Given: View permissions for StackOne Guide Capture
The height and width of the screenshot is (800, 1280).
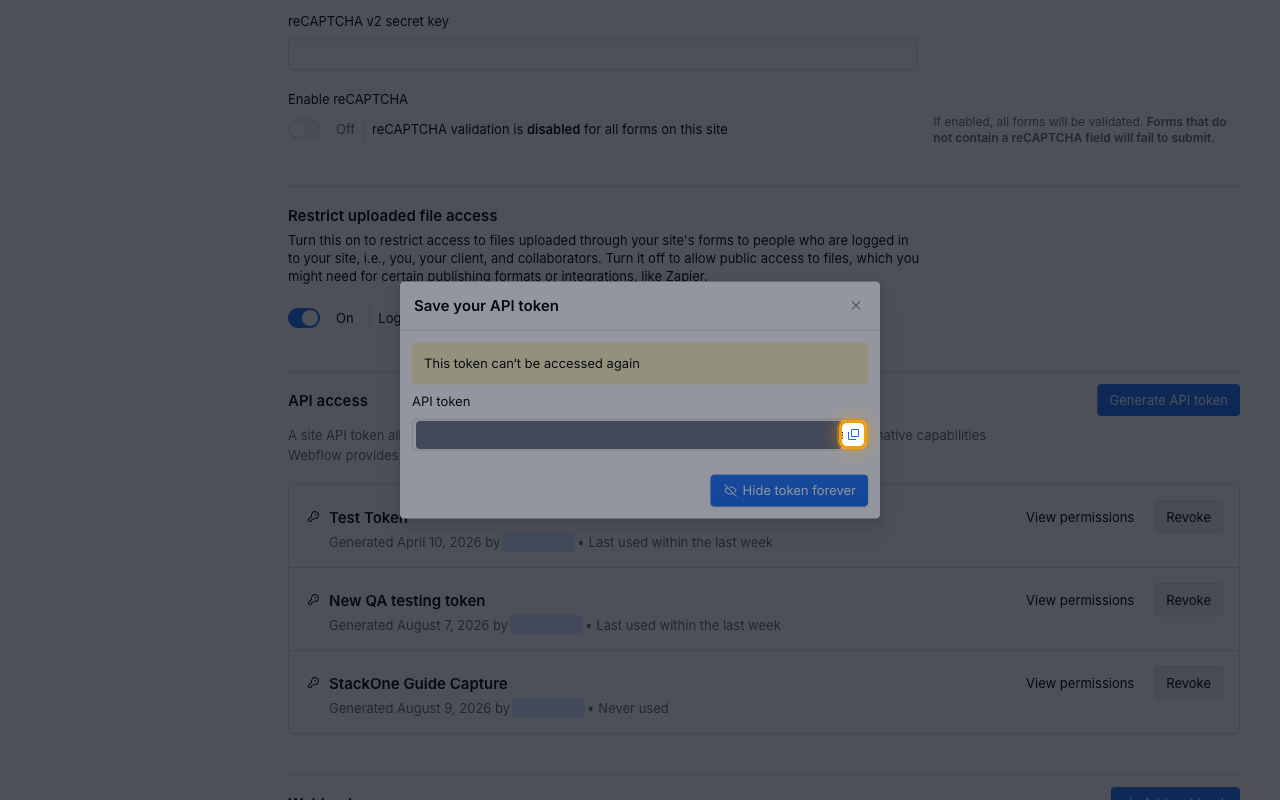Looking at the screenshot, I should click(1080, 683).
